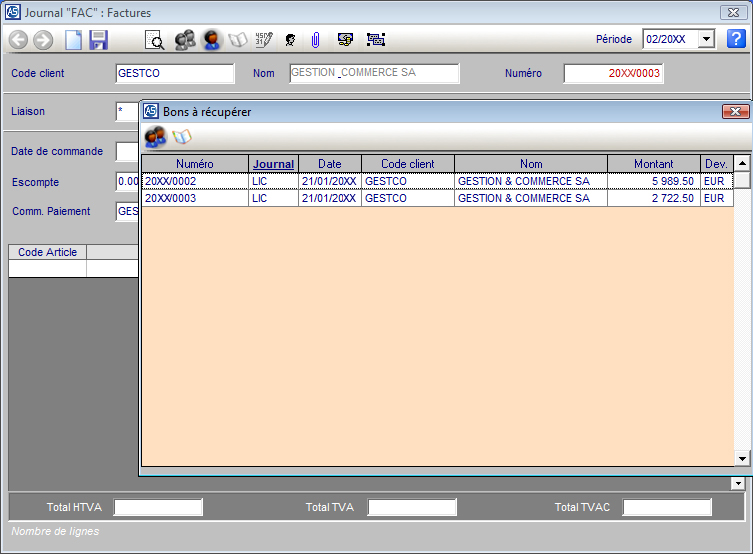Screen dimensions: 753x554
Task: Click the forward navigation arrow in toolbar
Action: tap(43, 40)
